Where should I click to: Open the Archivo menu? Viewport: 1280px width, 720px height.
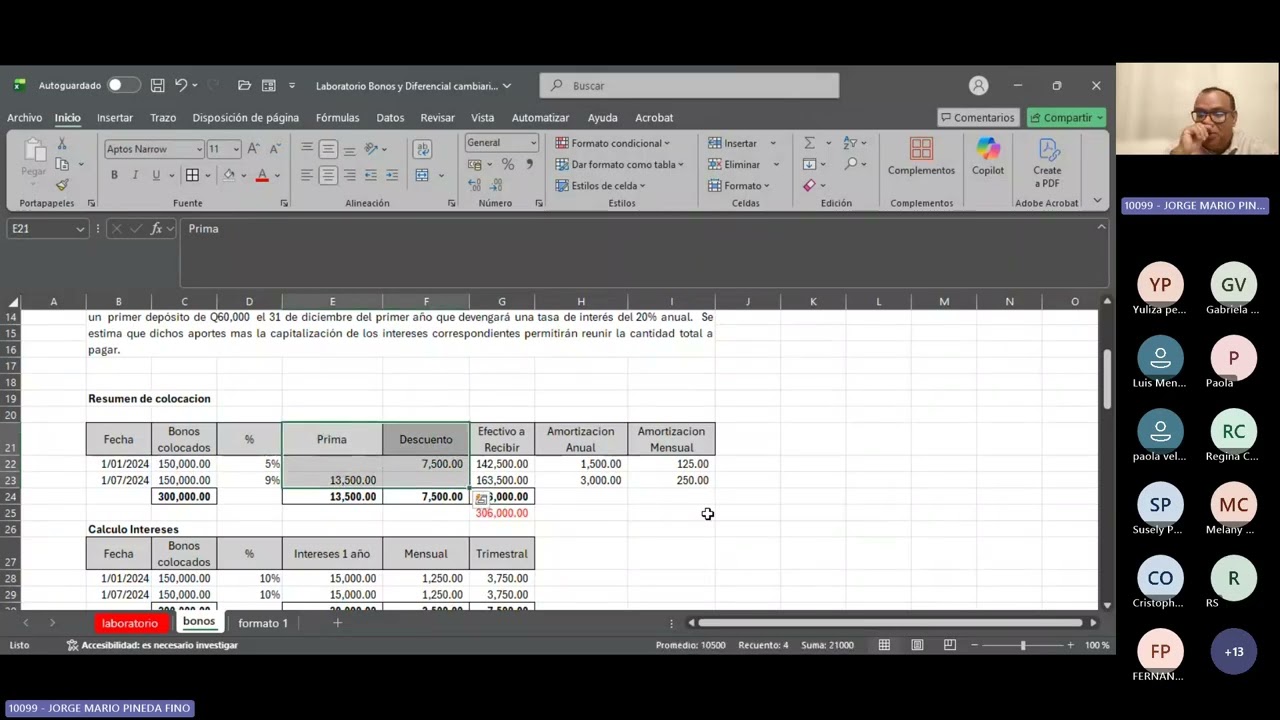point(24,118)
